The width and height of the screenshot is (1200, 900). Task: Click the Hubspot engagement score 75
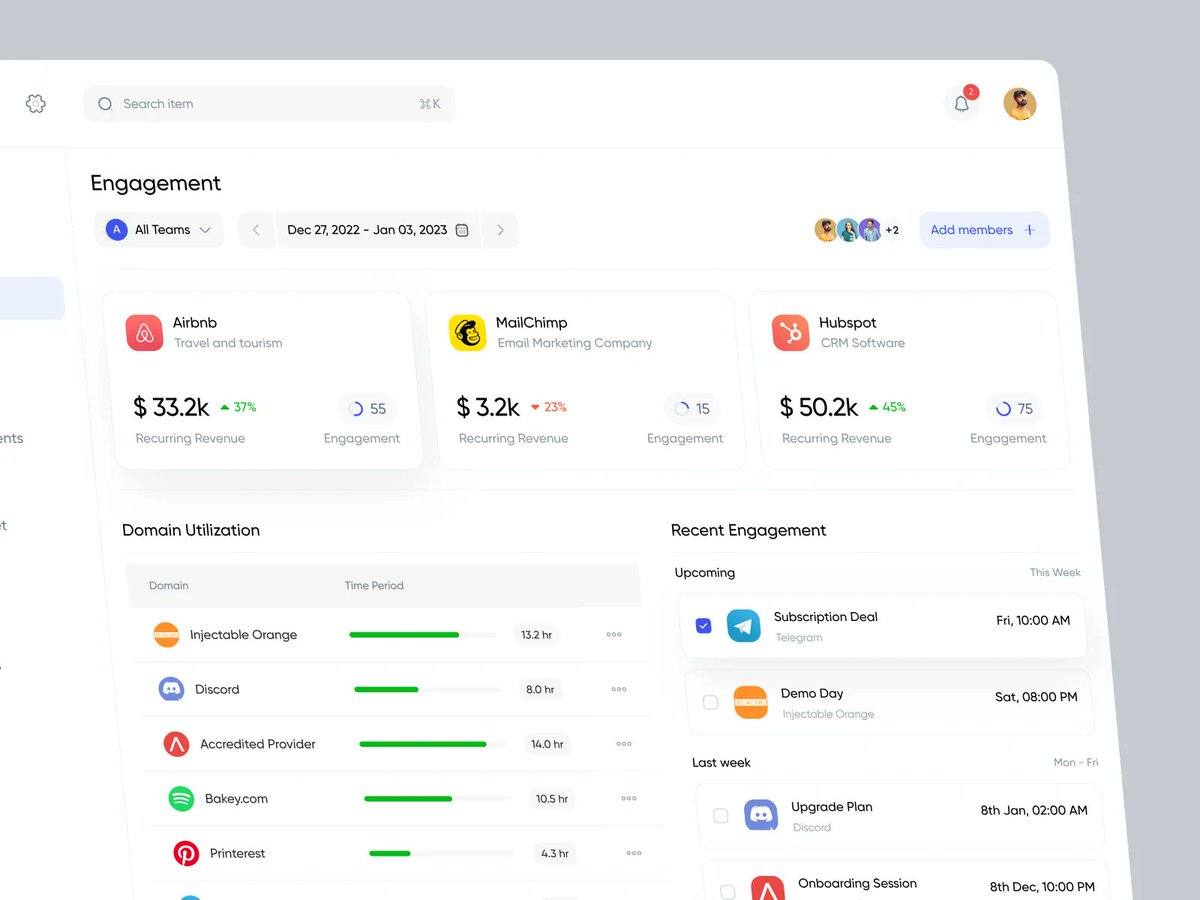pos(1014,408)
